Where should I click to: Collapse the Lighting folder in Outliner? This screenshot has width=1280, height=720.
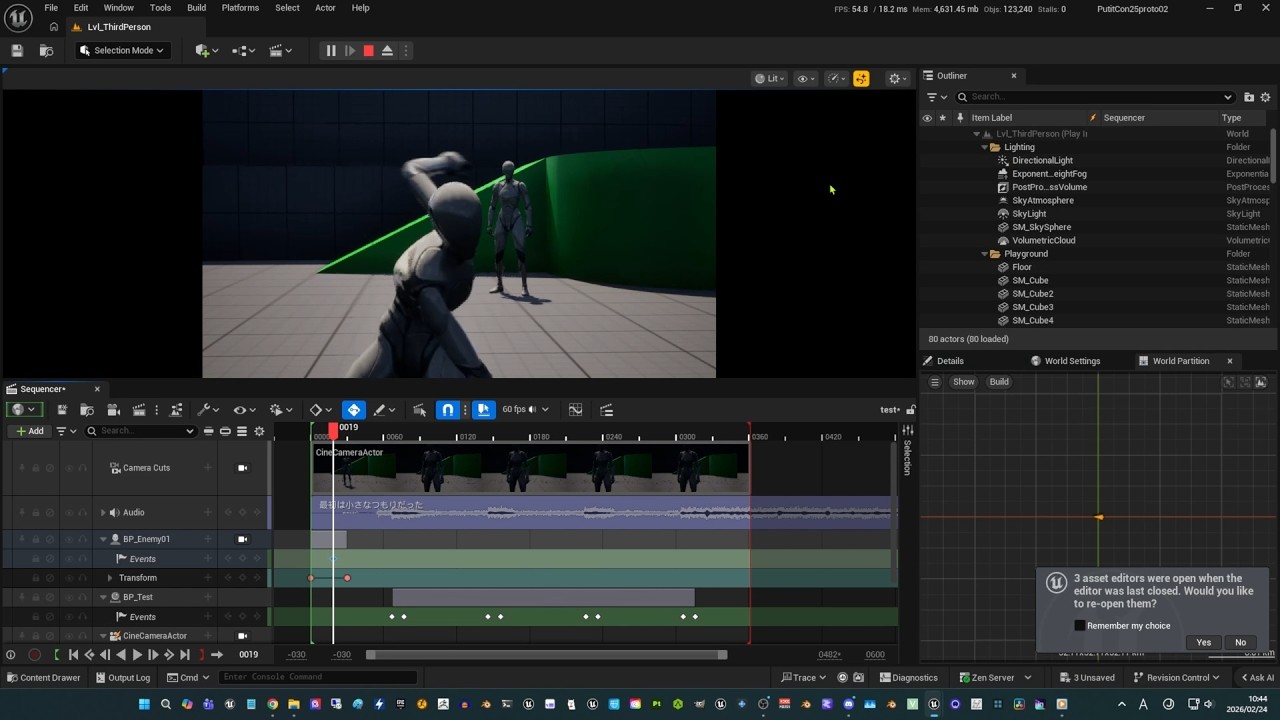click(984, 147)
